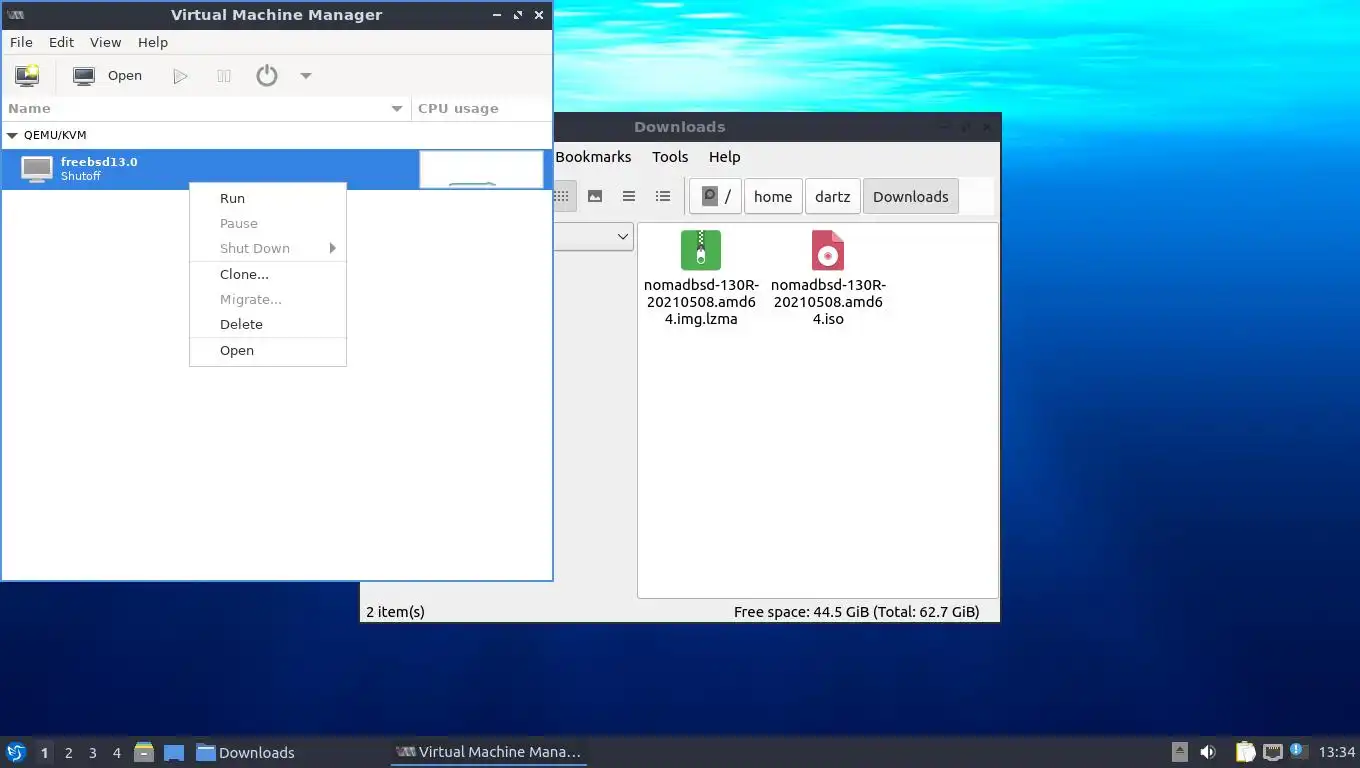1360x768 pixels.
Task: Select the nomadbsd .iso disc image file
Action: 828,278
